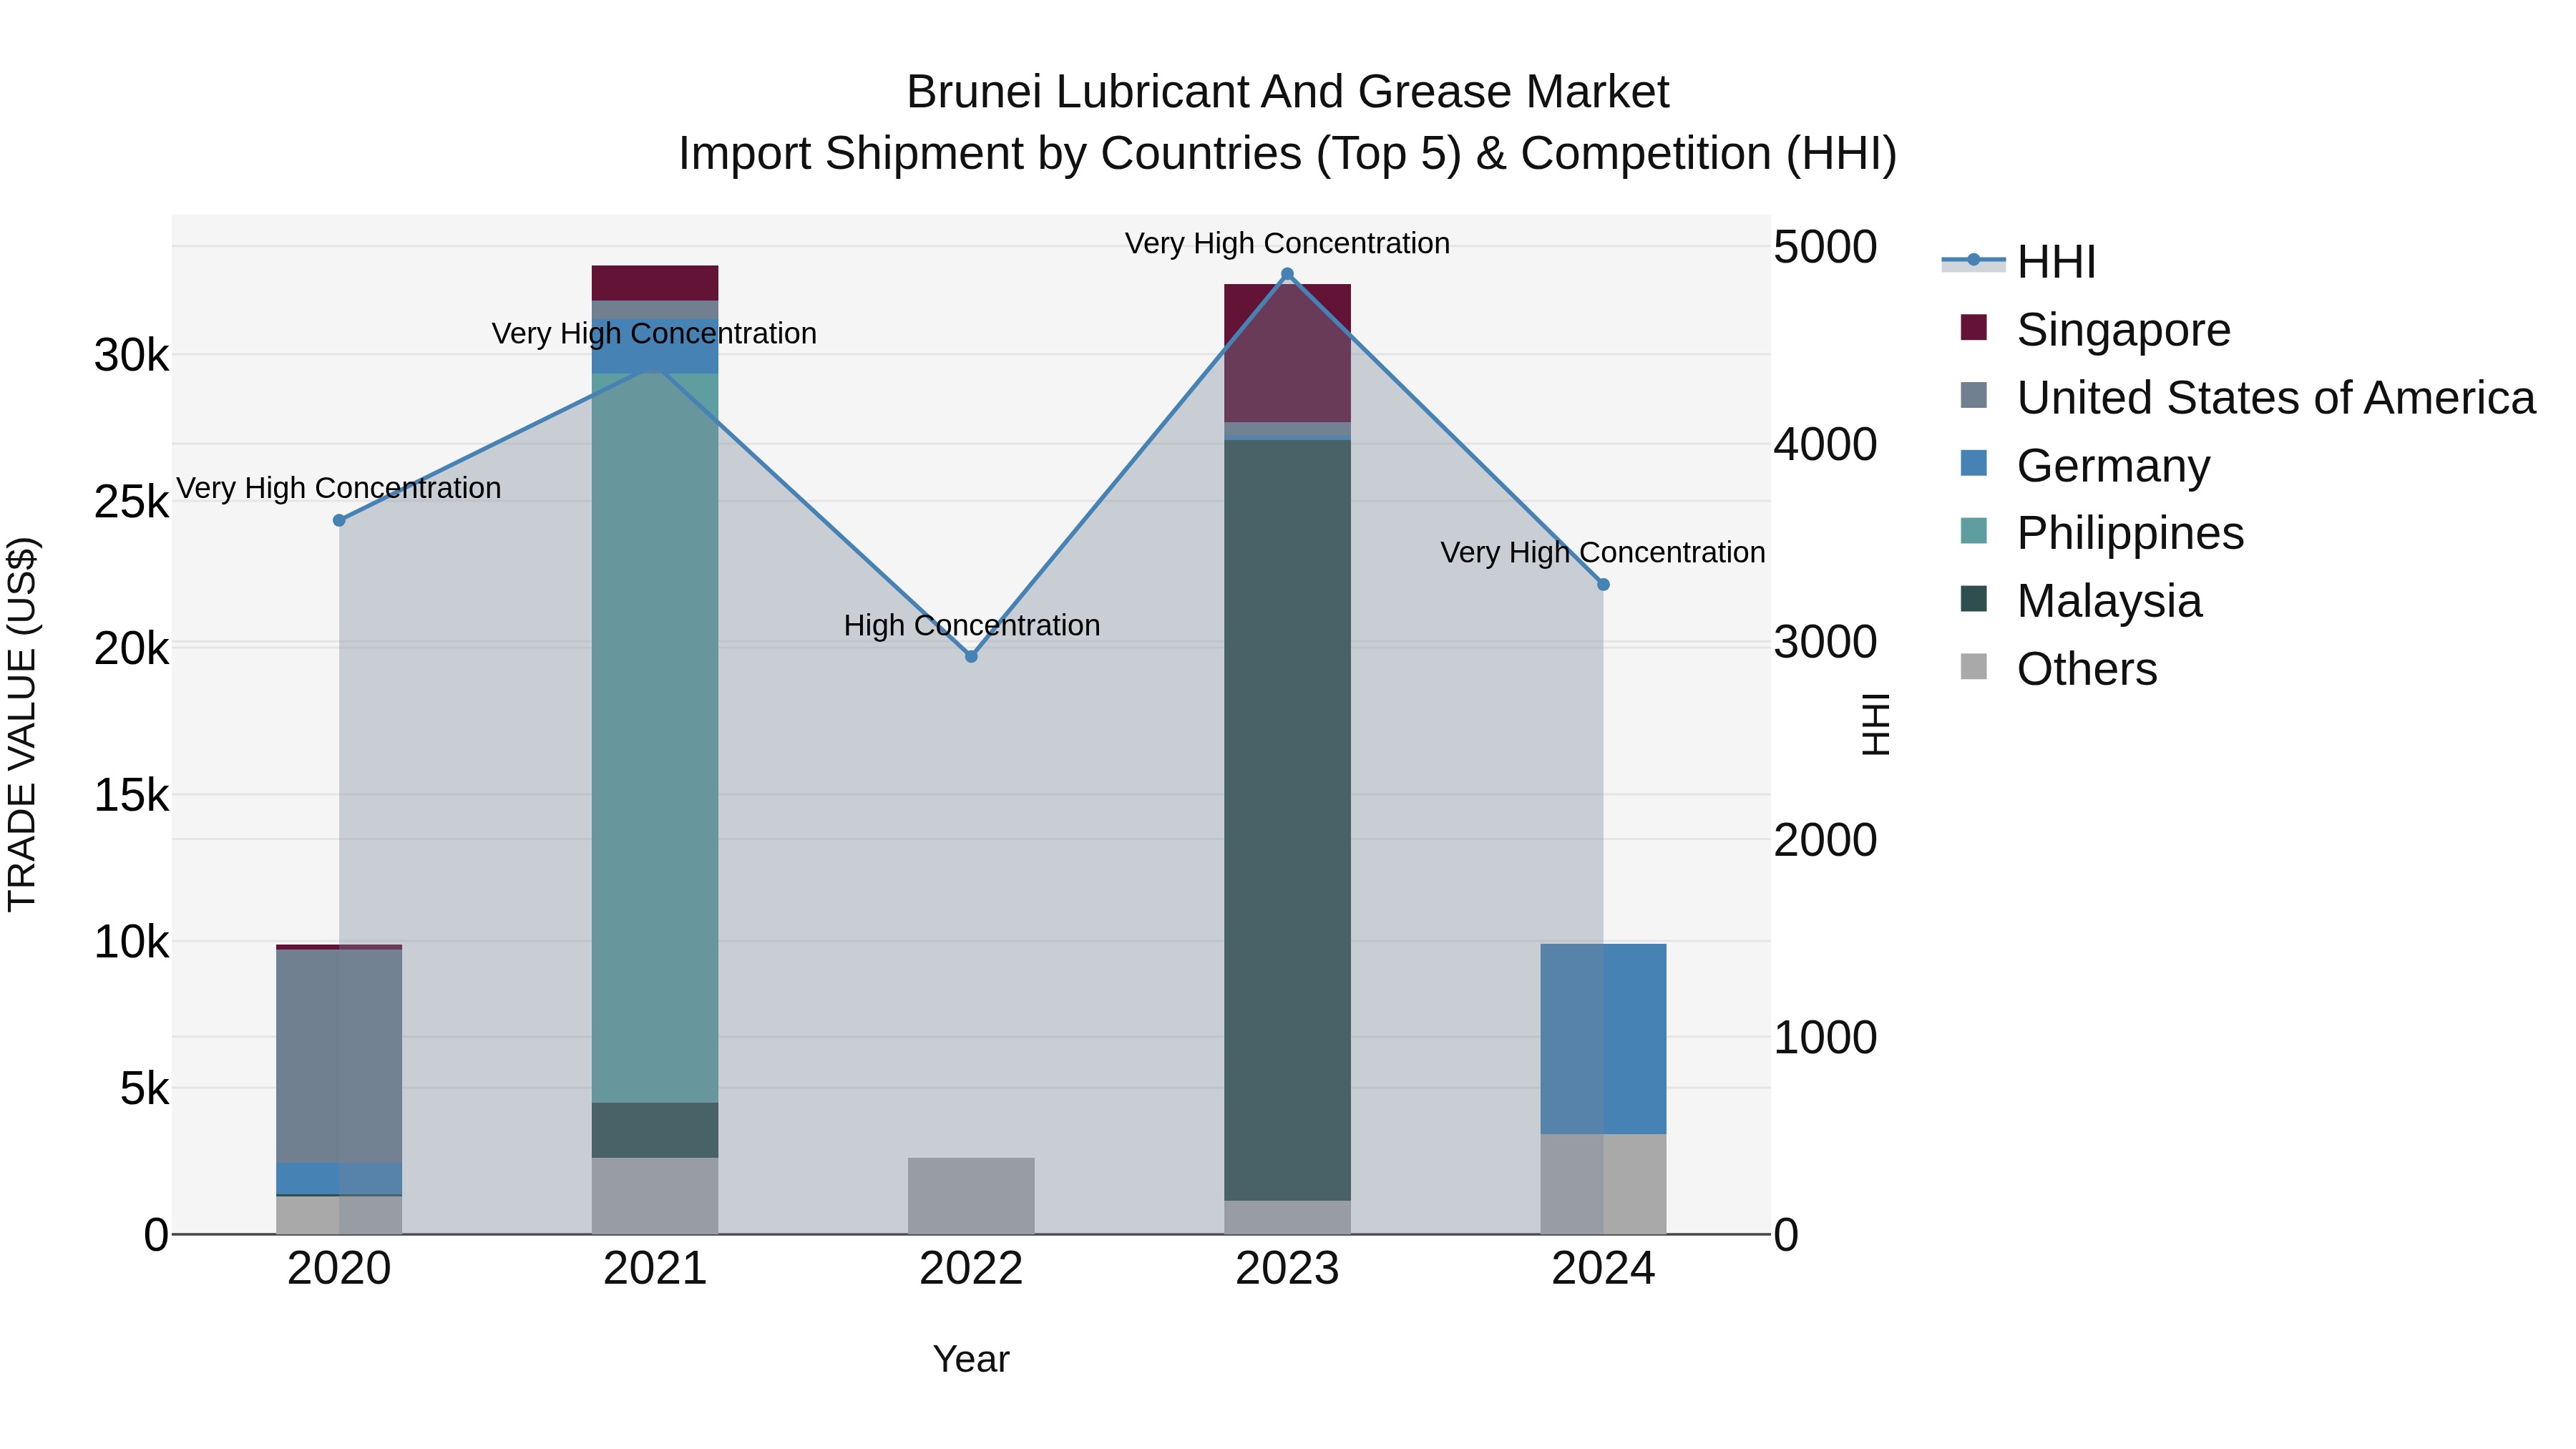Click the Malaysia dark green legend swatch
The width and height of the screenshot is (2576, 1449).
click(1974, 599)
